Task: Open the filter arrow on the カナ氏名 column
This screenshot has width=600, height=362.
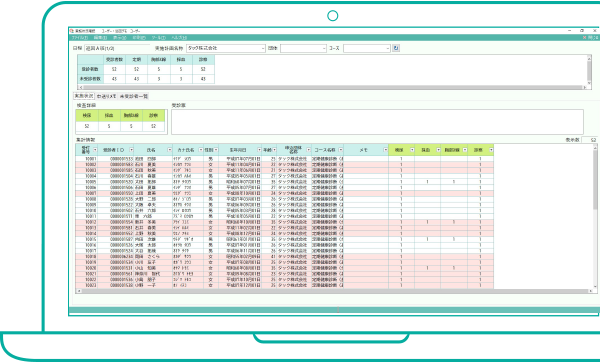Action: pyautogui.click(x=201, y=150)
